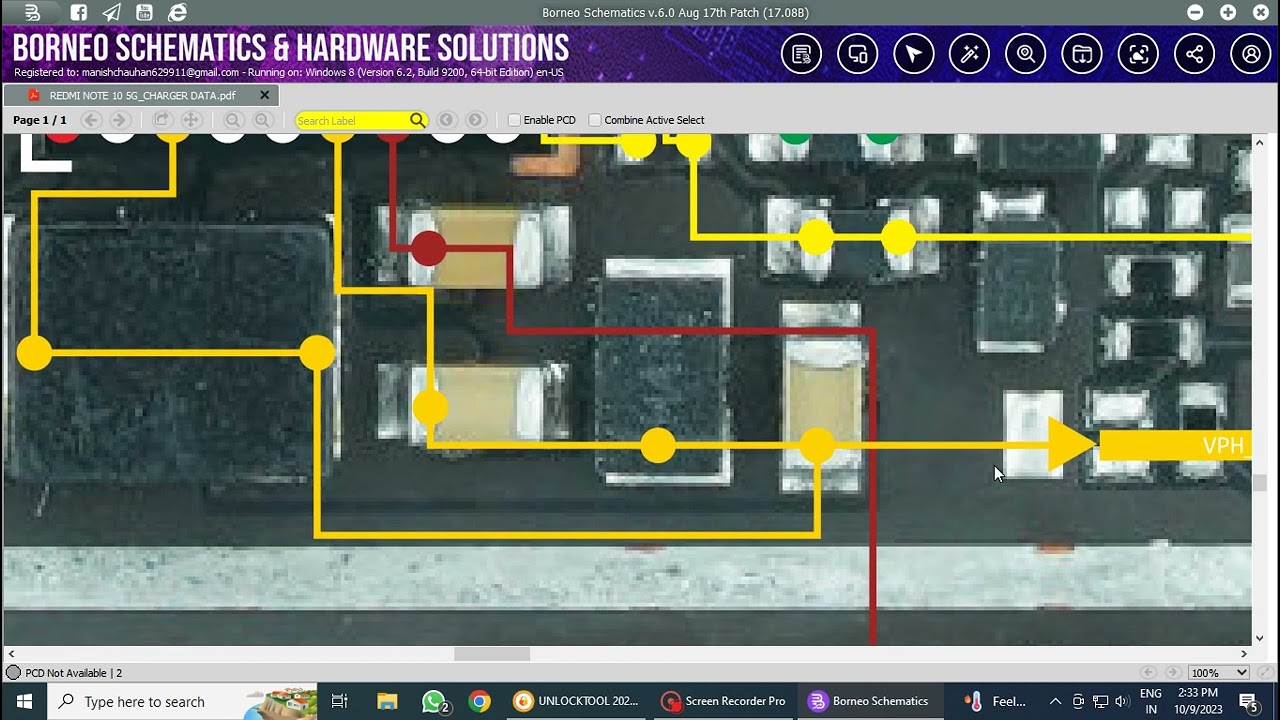Go to previous search result arrow
Viewport: 1280px width, 720px height.
point(447,120)
